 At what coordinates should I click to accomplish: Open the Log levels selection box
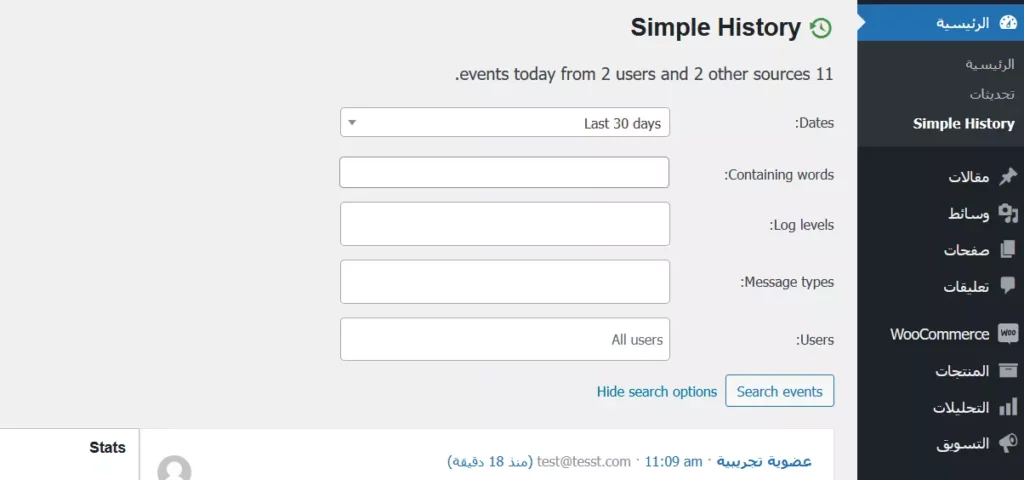tap(505, 224)
